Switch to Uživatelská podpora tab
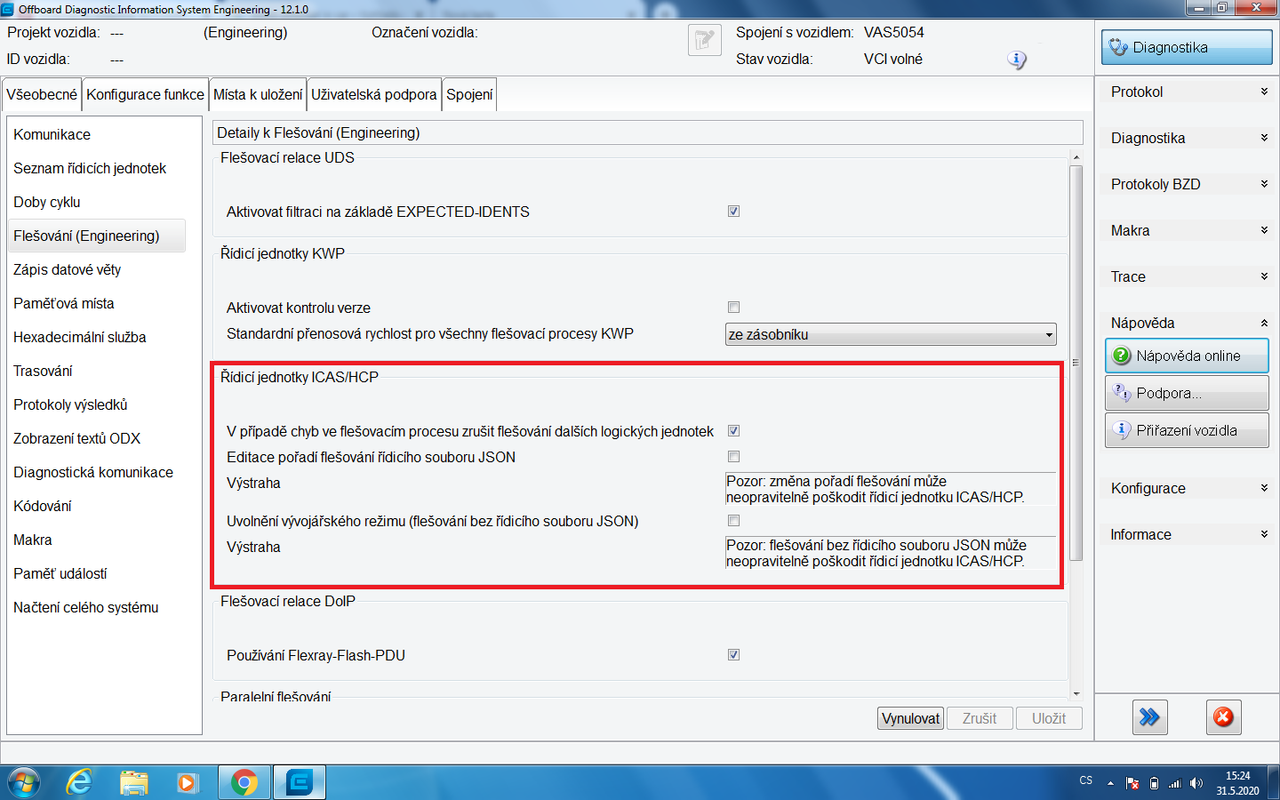The height and width of the screenshot is (800, 1280). tap(374, 95)
